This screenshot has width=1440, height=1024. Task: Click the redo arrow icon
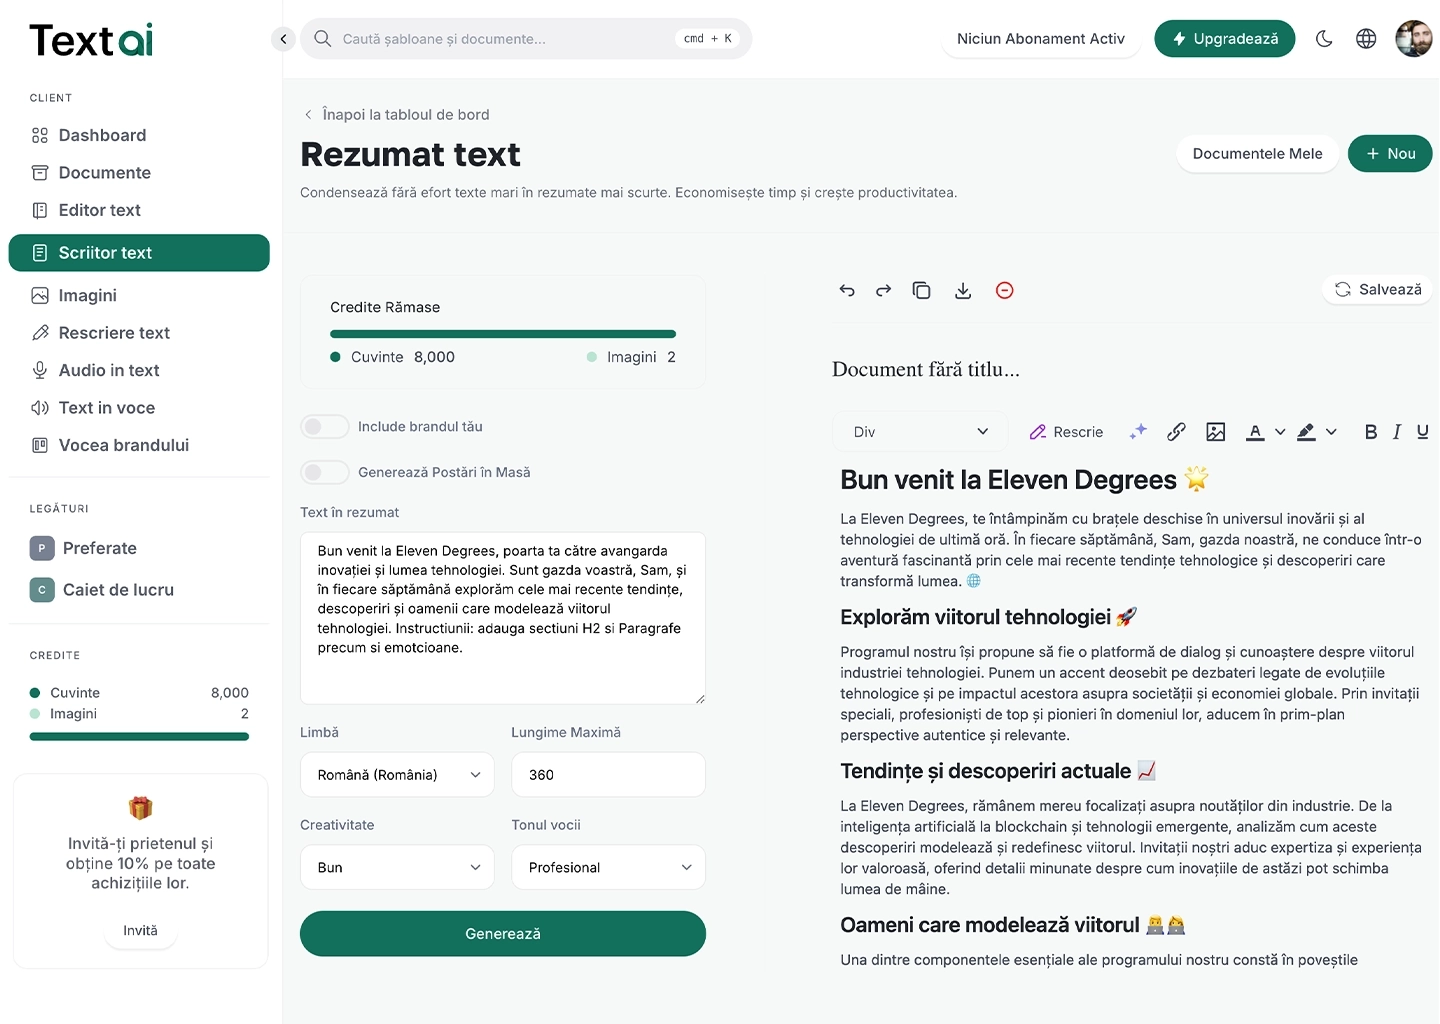point(883,290)
